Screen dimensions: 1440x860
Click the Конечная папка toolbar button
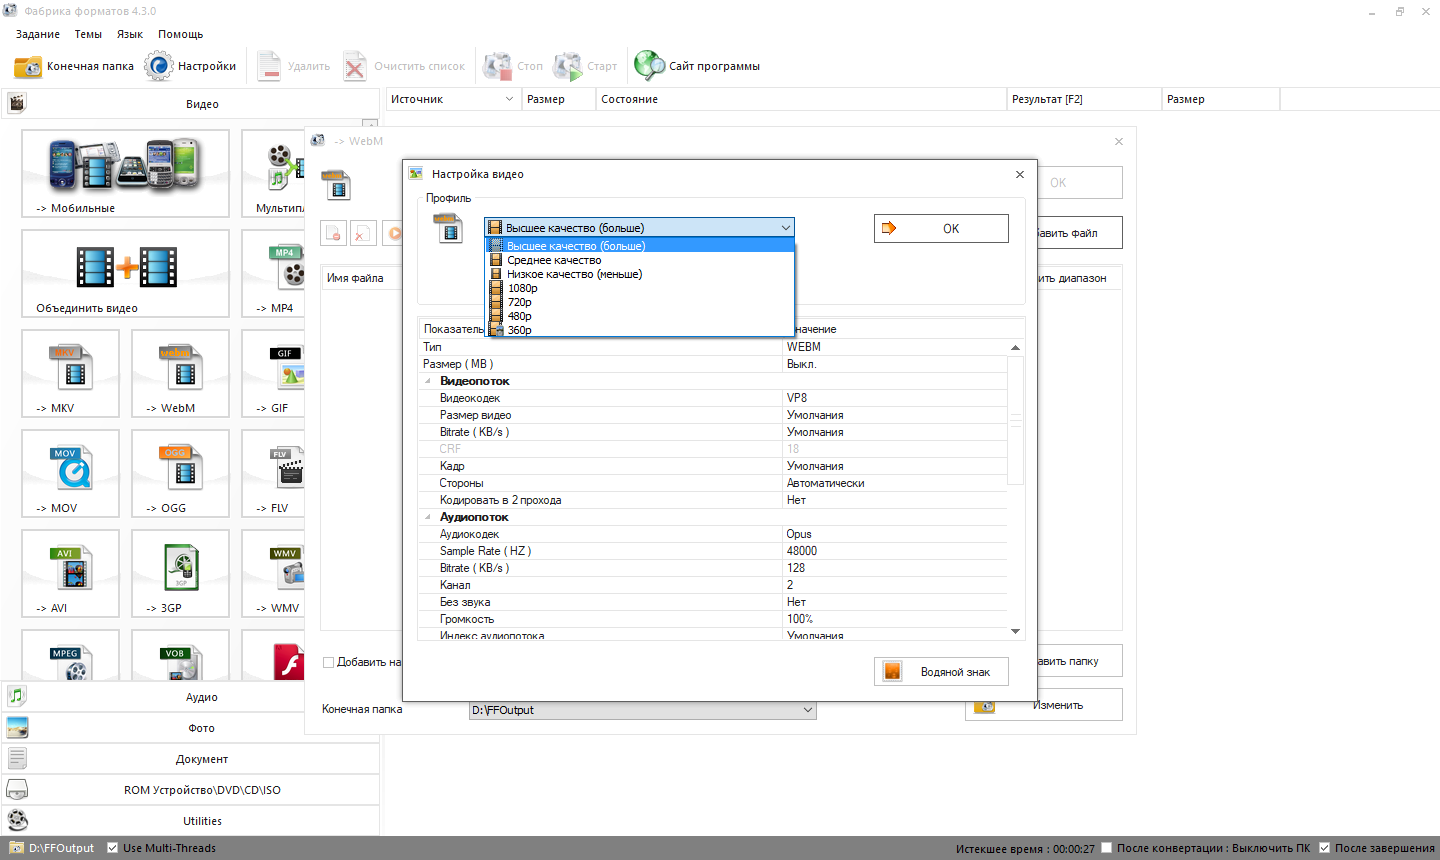(x=74, y=66)
